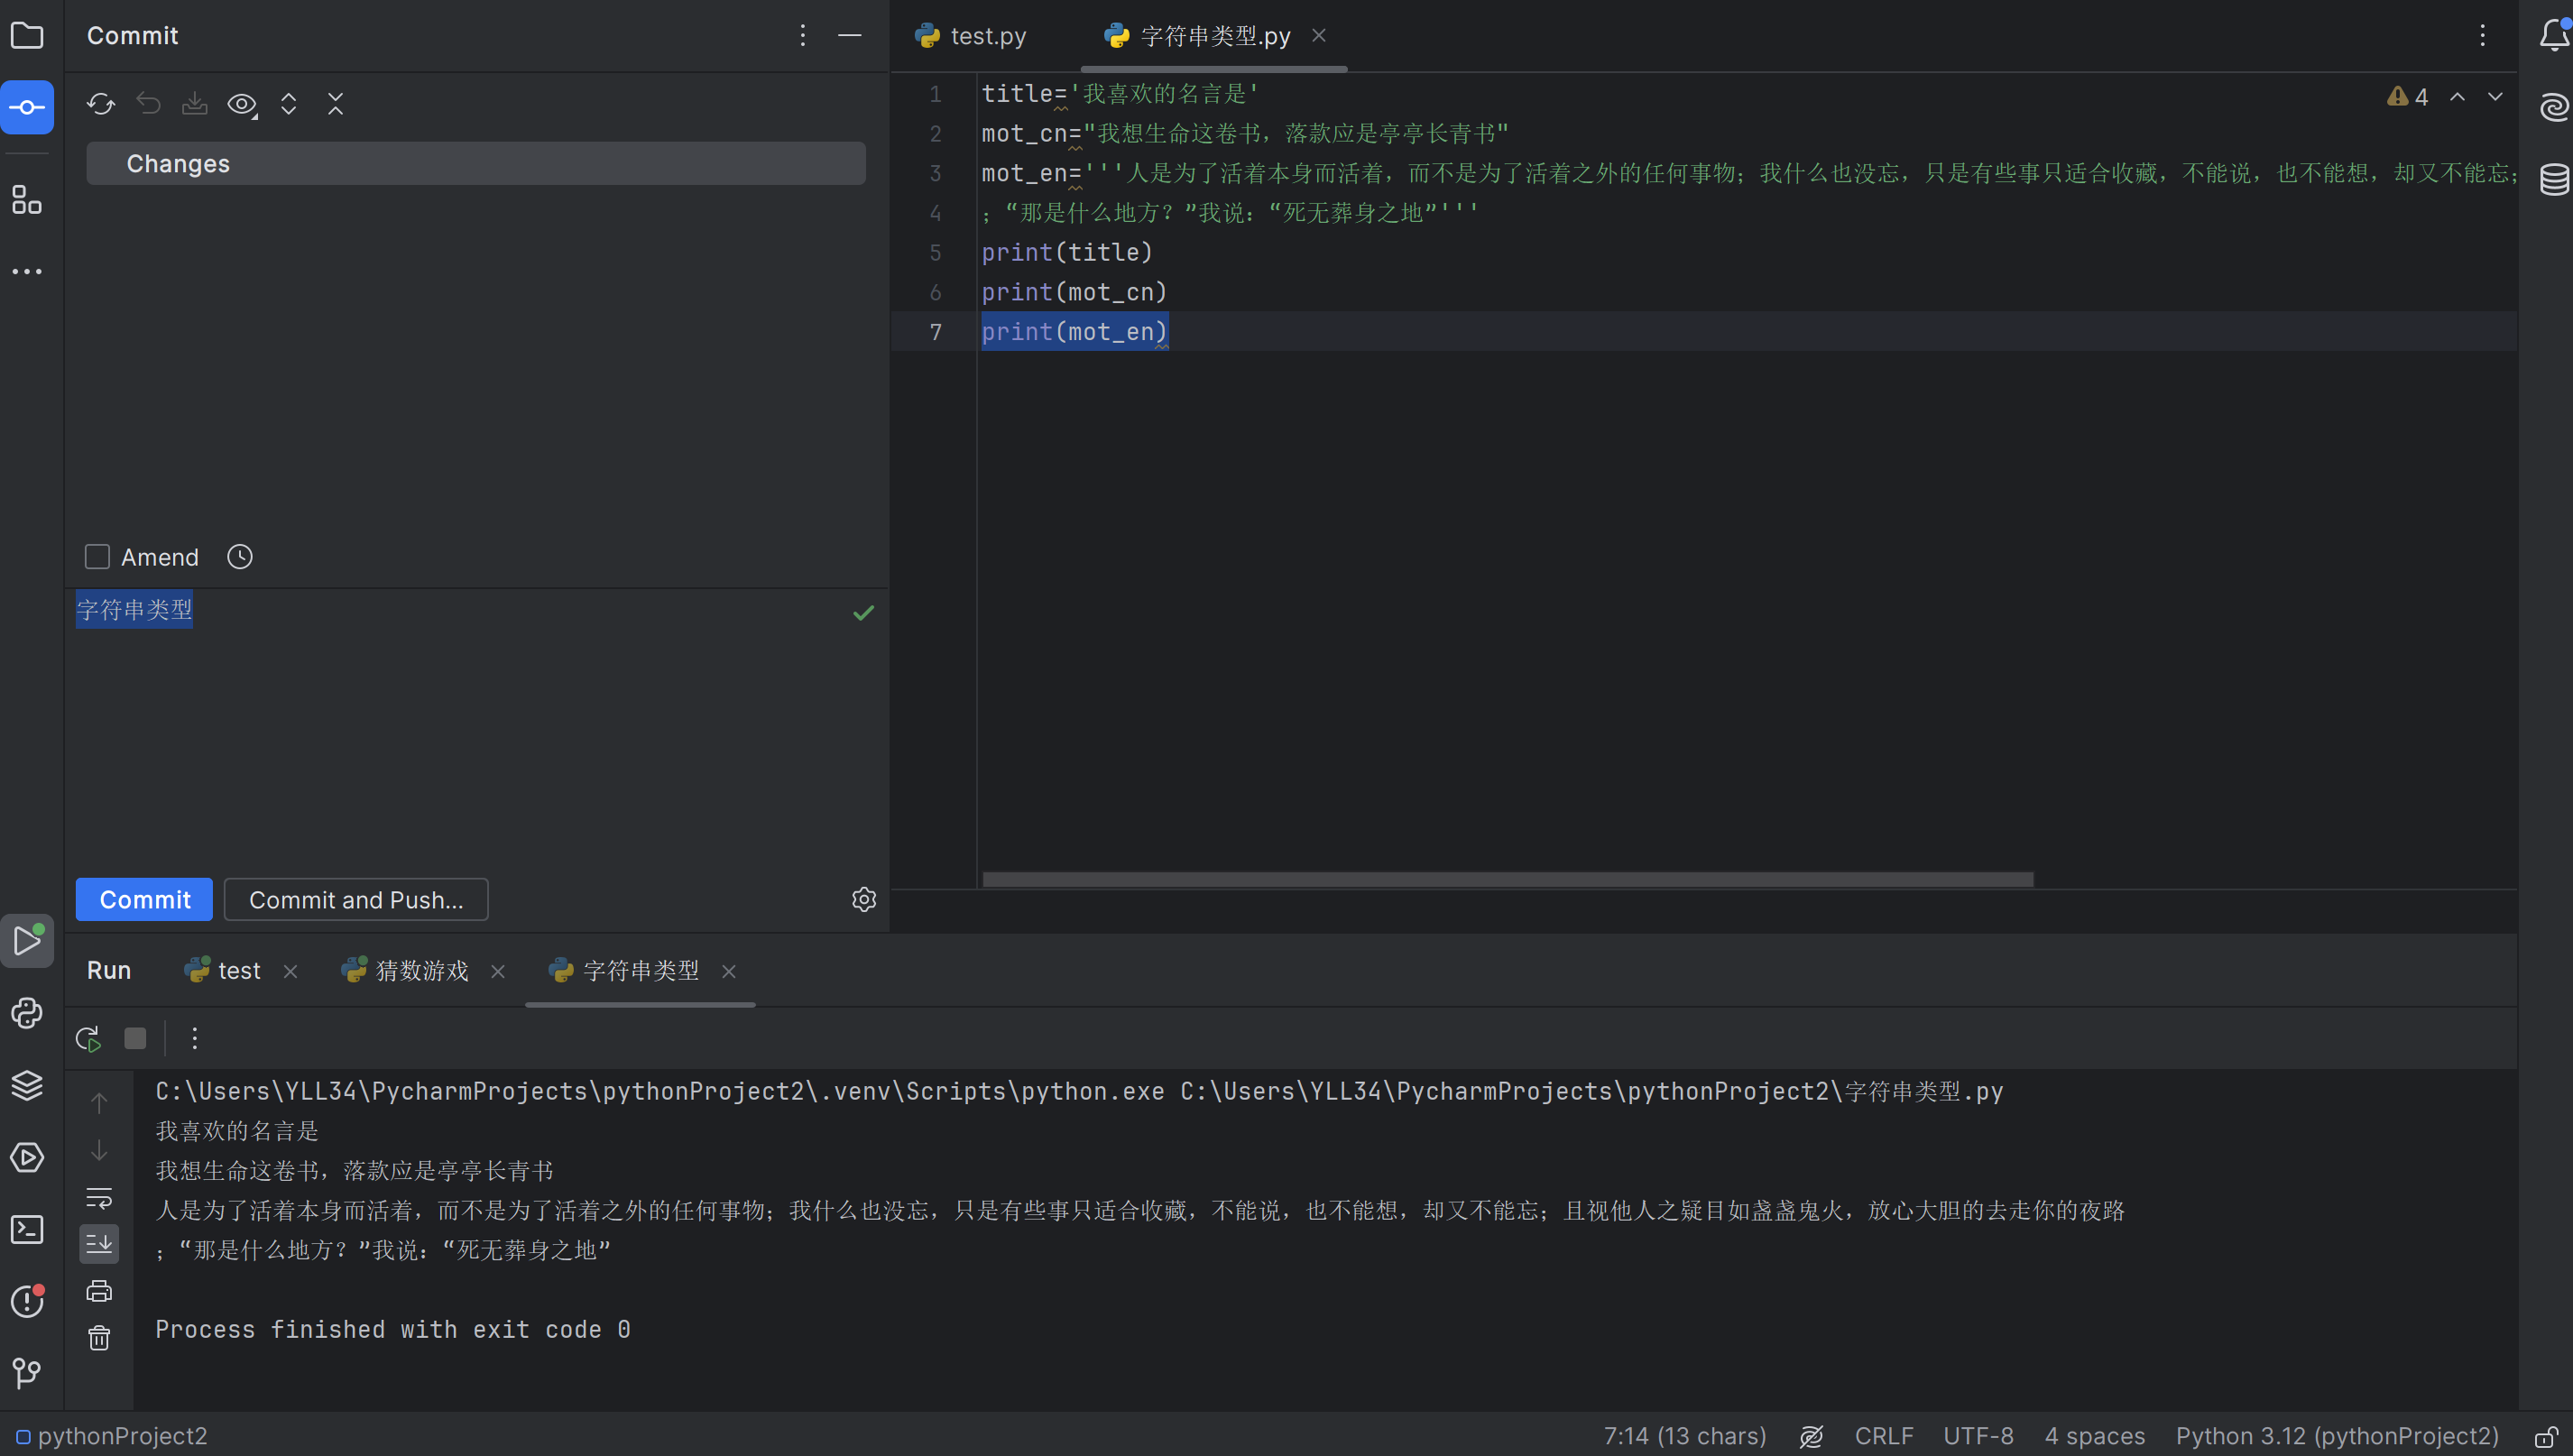Open Python 3.12 interpreter selector
2573x1456 pixels.
click(2337, 1437)
